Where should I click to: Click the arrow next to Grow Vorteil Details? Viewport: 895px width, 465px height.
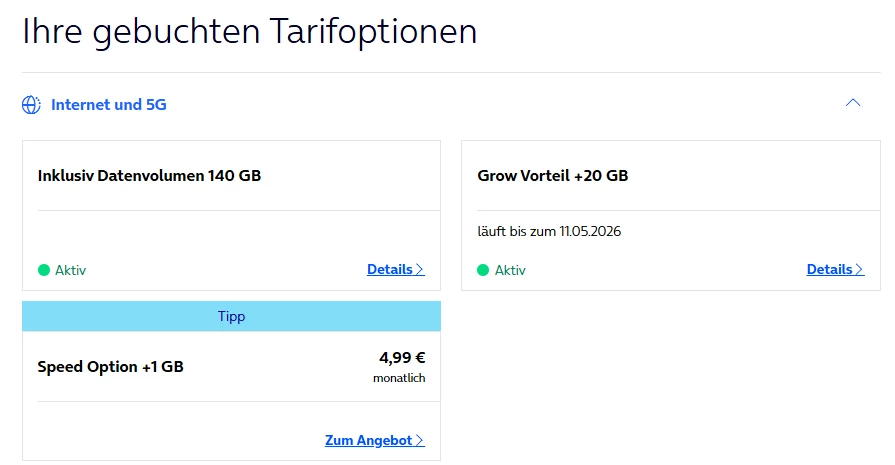(860, 269)
